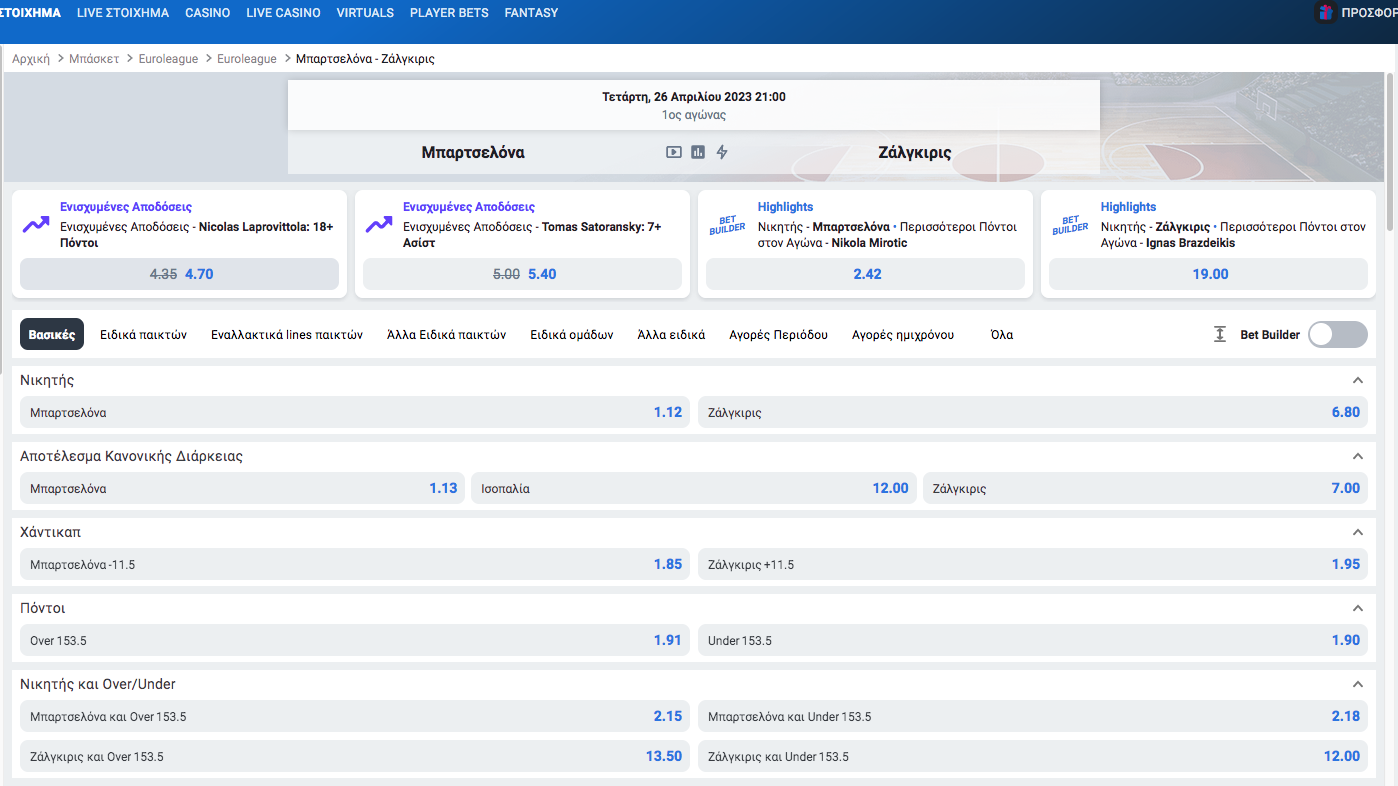The image size is (1398, 786).
Task: Click the expand-height icon beside Bet Builder
Action: 1220,335
